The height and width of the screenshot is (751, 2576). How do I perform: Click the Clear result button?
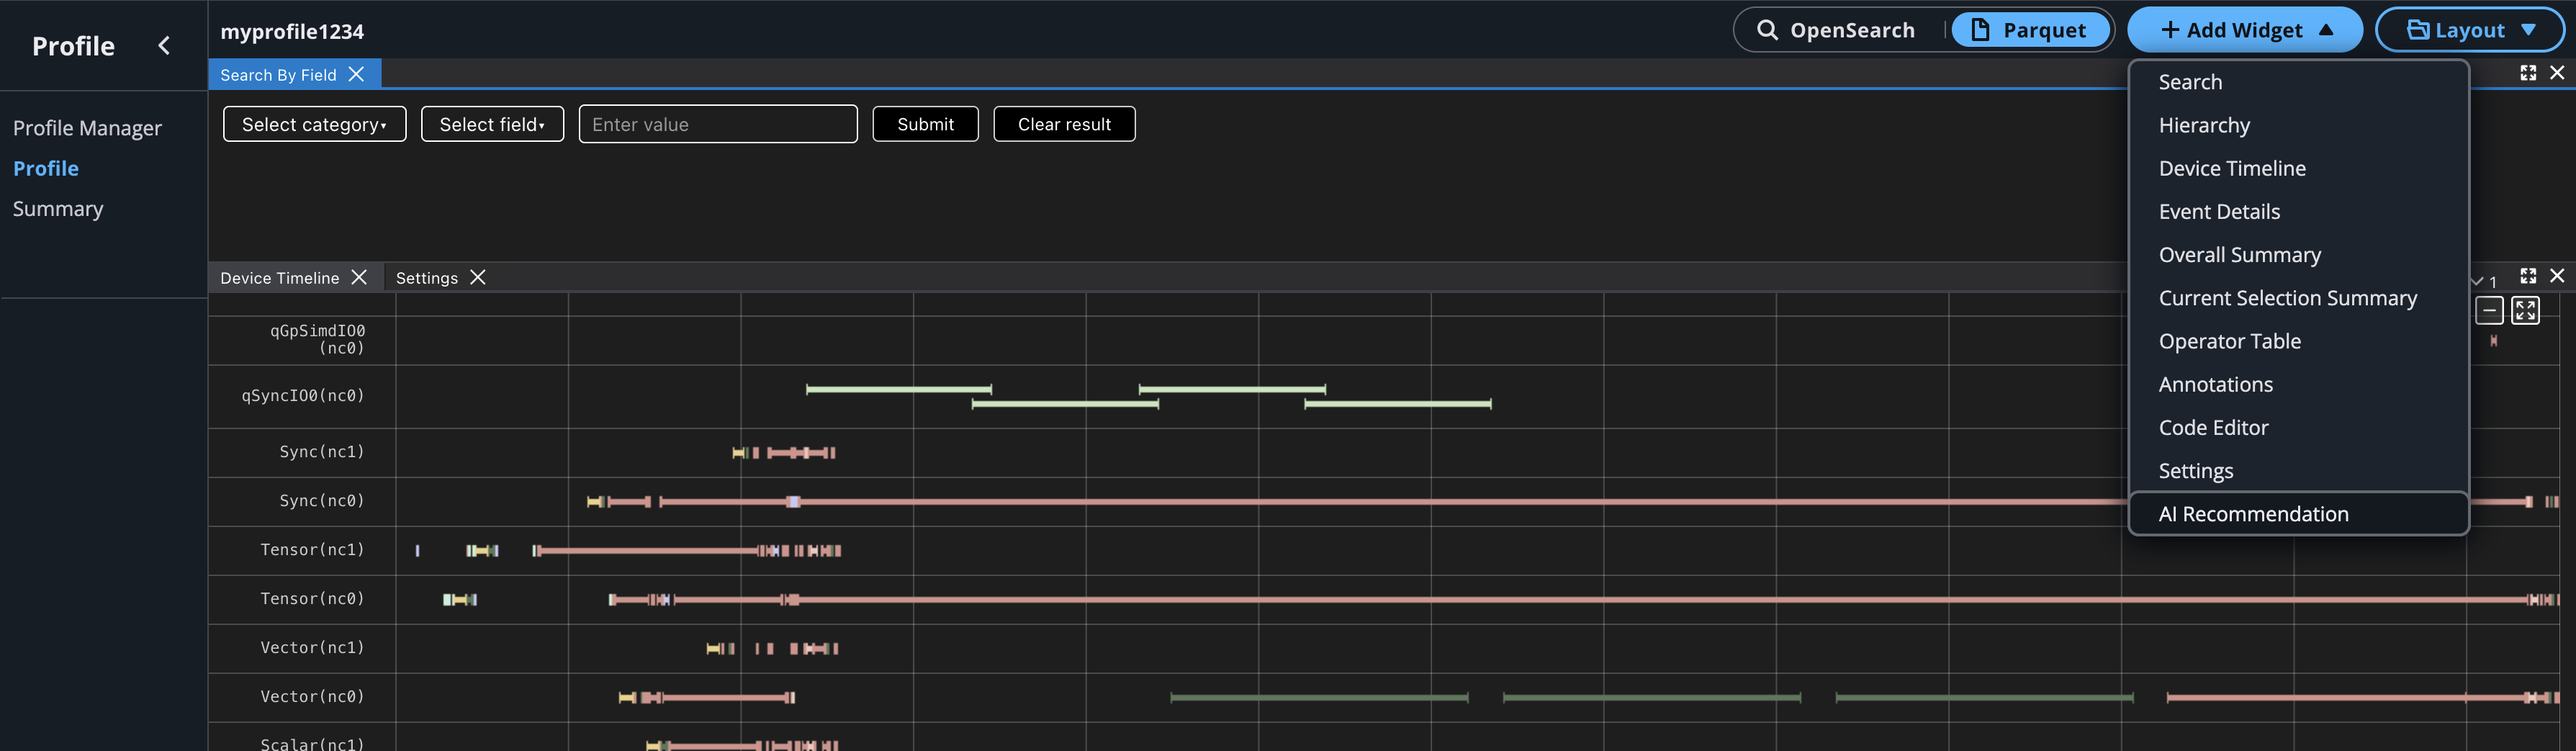click(1063, 124)
